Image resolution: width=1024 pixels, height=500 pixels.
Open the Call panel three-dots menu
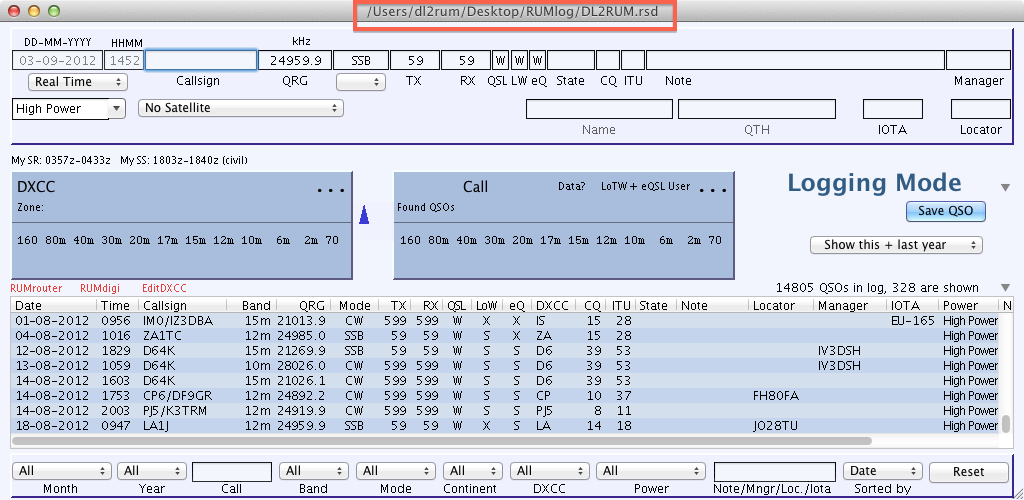(x=712, y=190)
